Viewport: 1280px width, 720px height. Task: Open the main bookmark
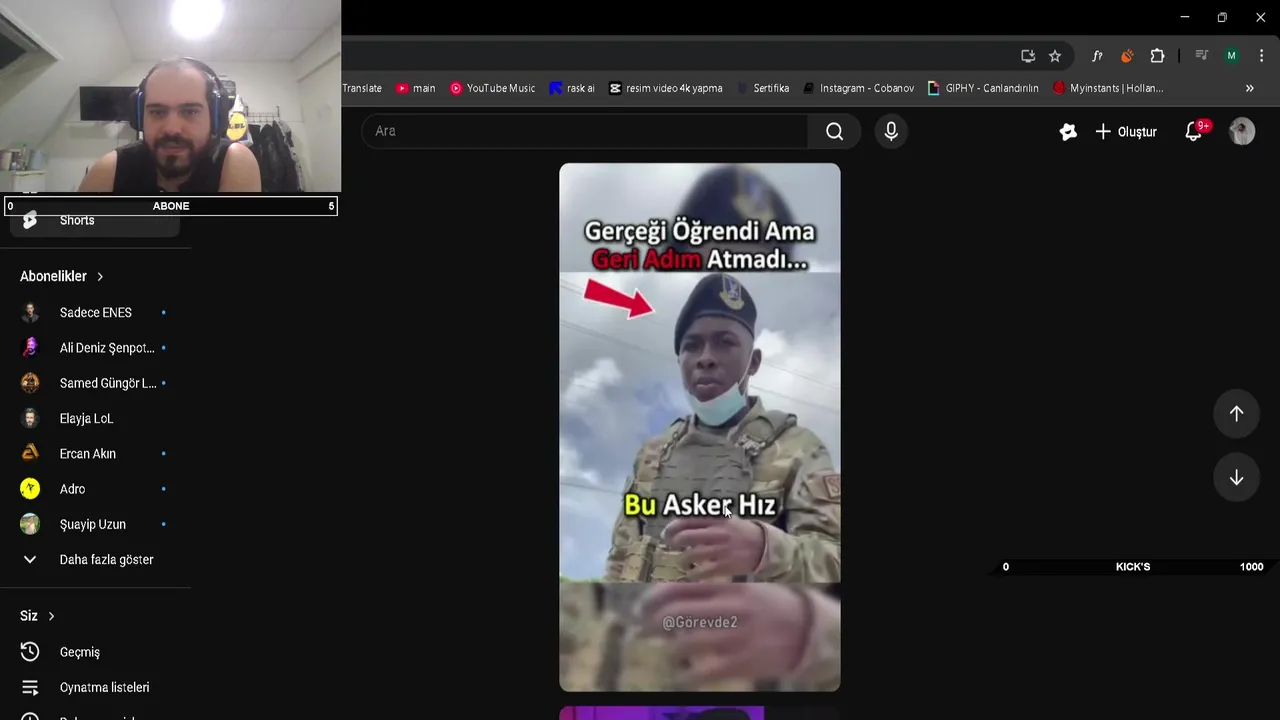(x=415, y=88)
